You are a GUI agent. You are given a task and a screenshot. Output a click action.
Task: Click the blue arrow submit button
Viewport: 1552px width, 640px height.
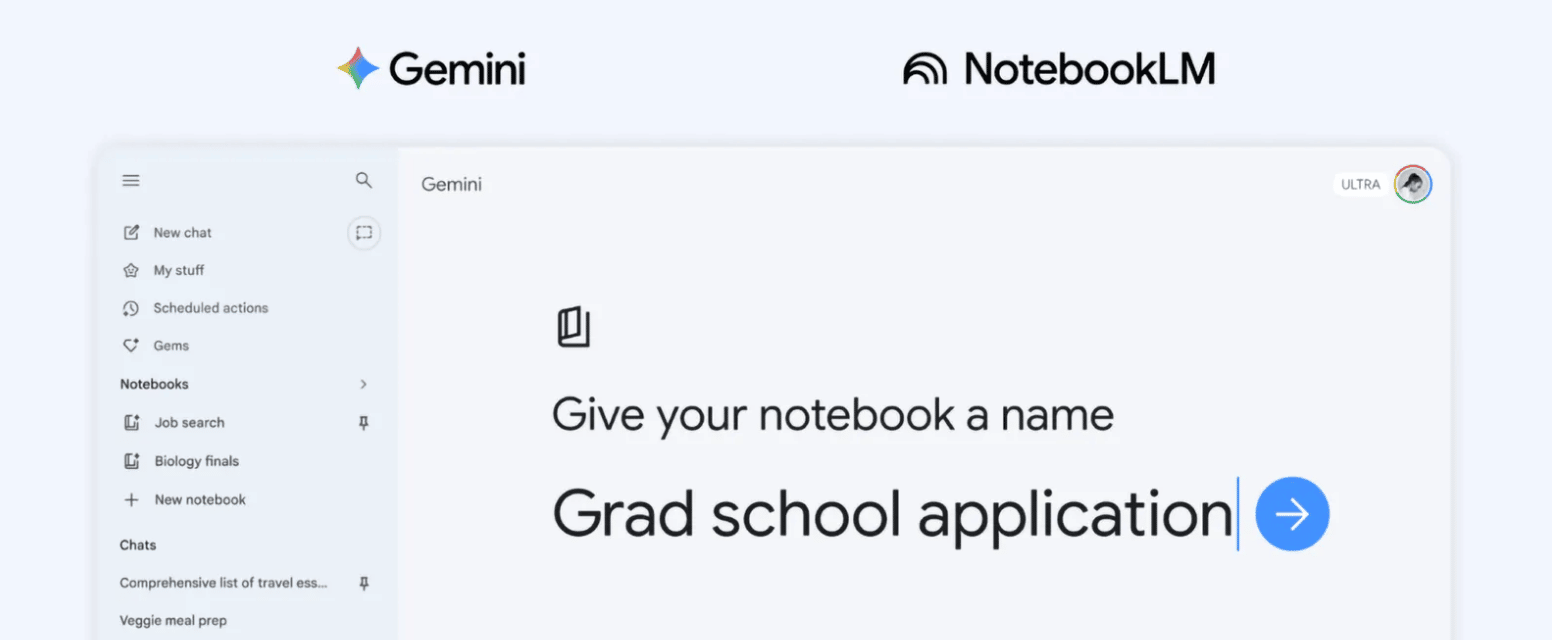pos(1292,514)
